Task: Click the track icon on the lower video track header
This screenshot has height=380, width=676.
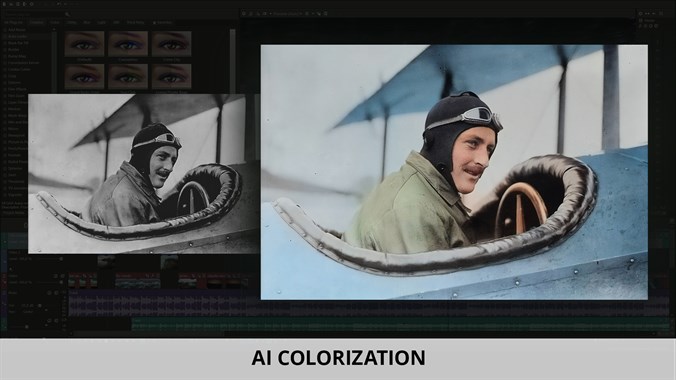Action: click(x=5, y=276)
